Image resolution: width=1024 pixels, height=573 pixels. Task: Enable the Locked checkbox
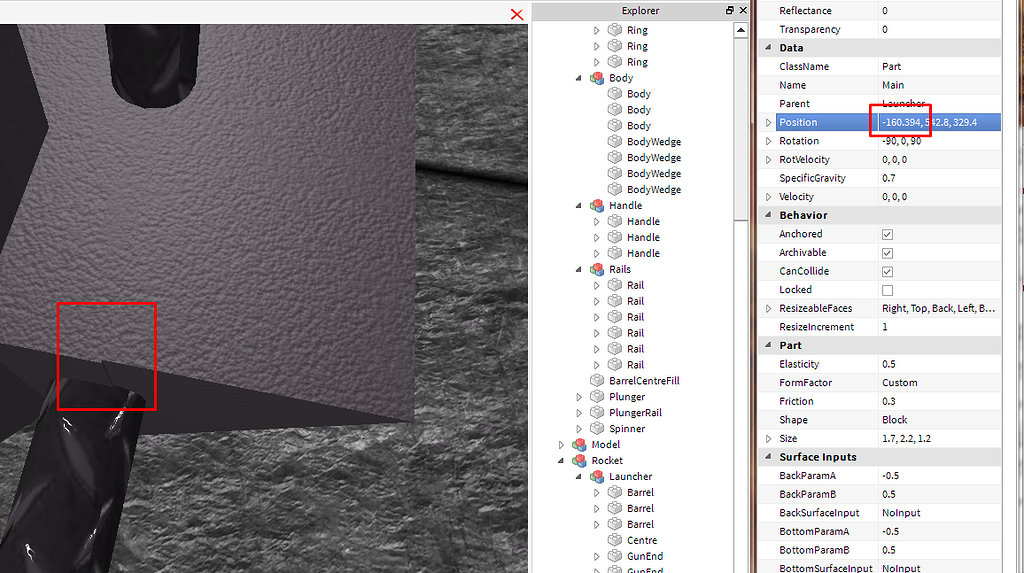pos(888,290)
